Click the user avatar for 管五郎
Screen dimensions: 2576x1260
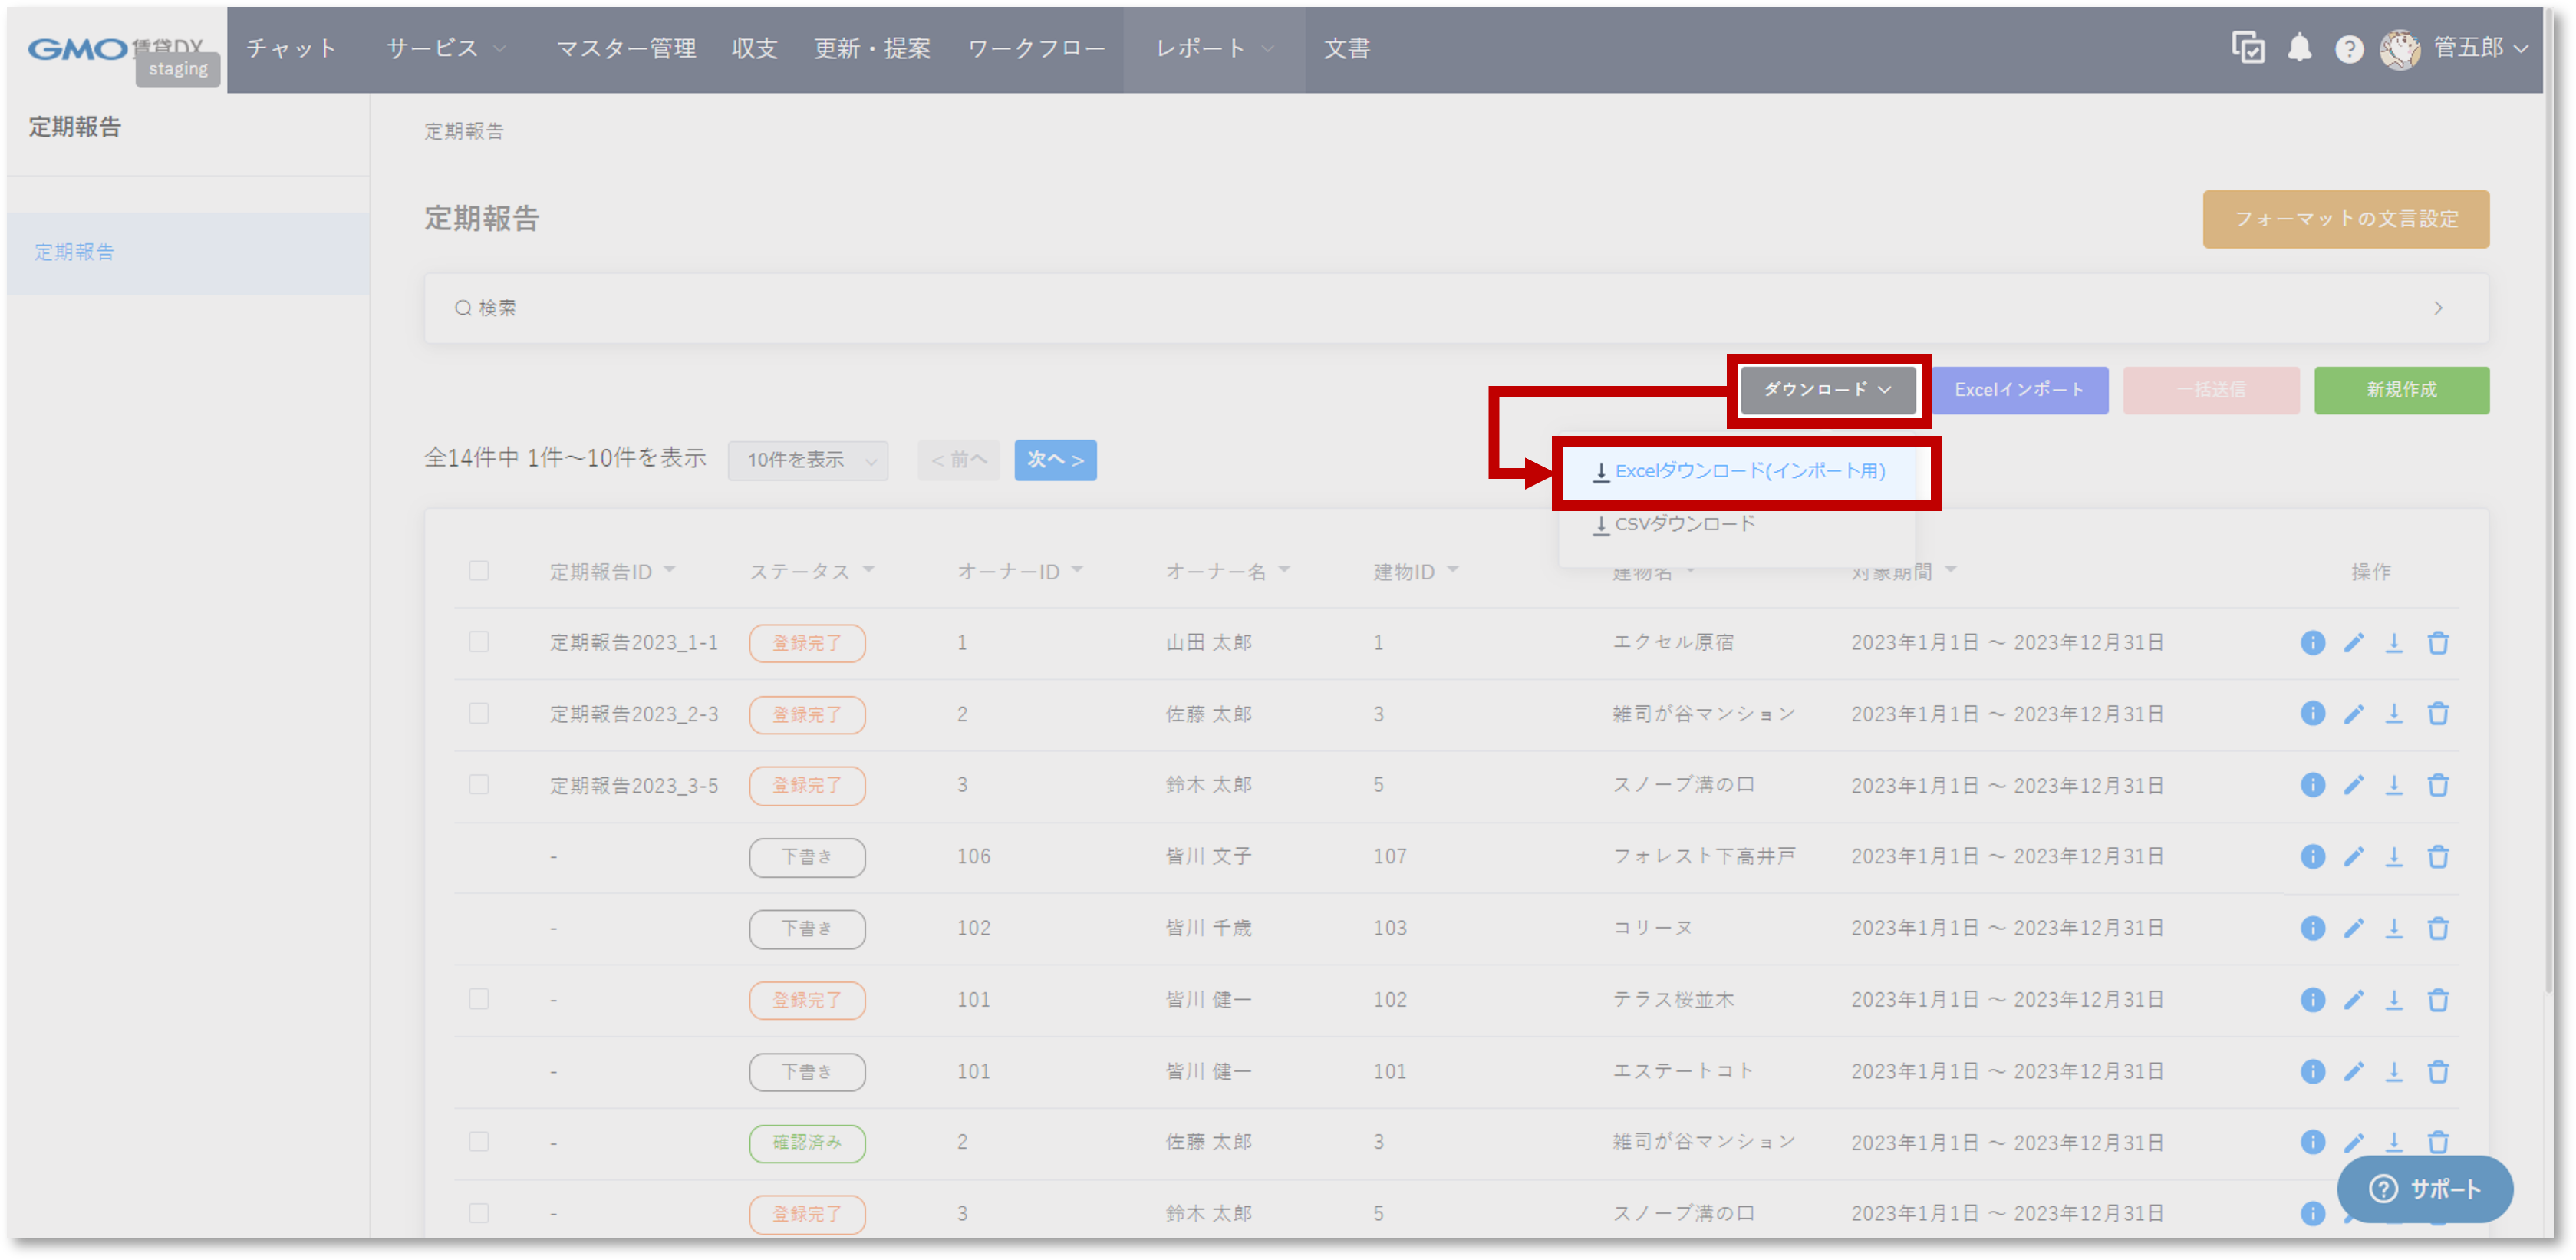click(2400, 48)
